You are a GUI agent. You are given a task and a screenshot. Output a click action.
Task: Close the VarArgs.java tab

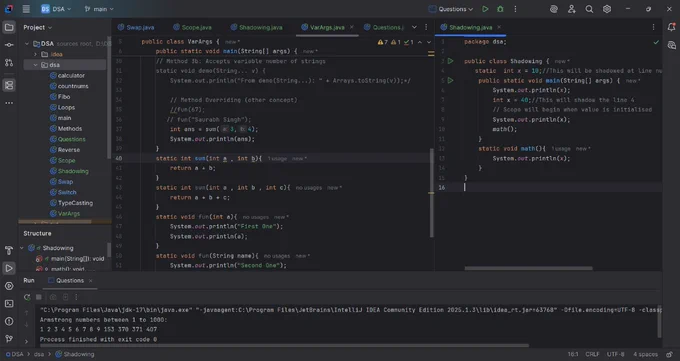[351, 27]
